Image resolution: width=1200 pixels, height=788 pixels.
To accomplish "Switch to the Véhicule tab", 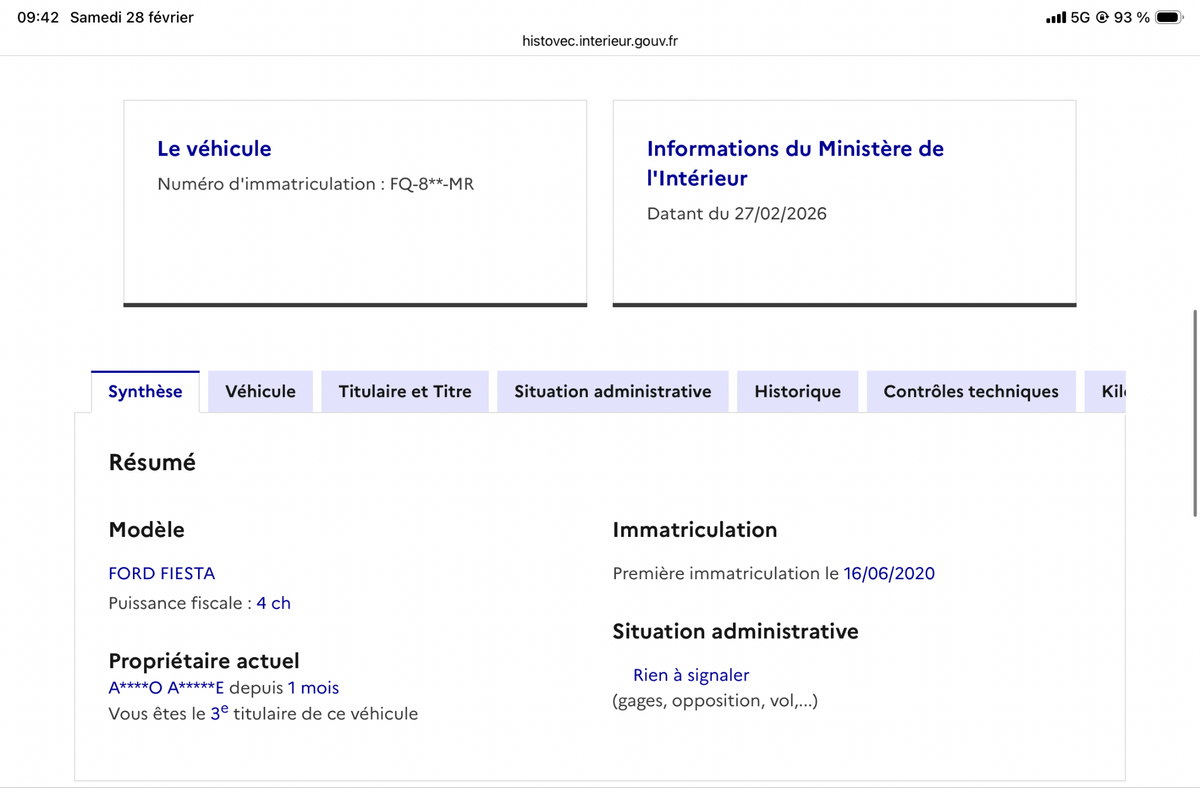I will coord(260,391).
